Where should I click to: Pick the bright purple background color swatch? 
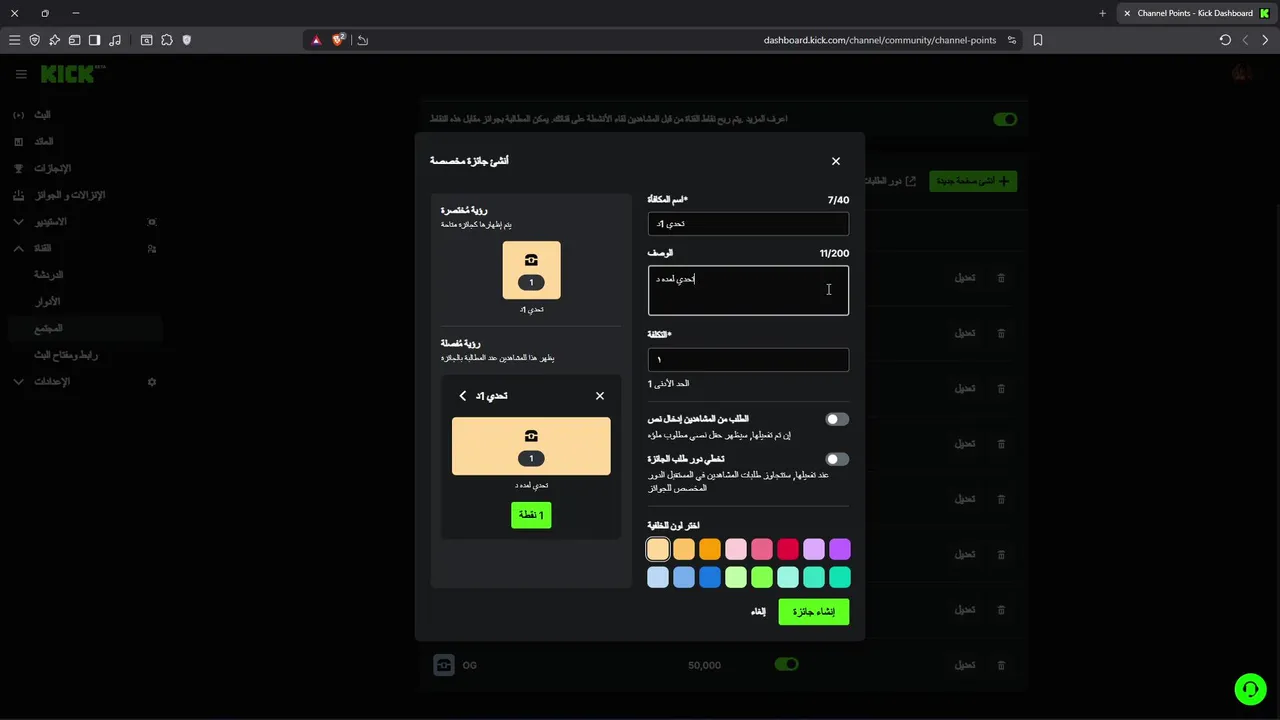(840, 549)
